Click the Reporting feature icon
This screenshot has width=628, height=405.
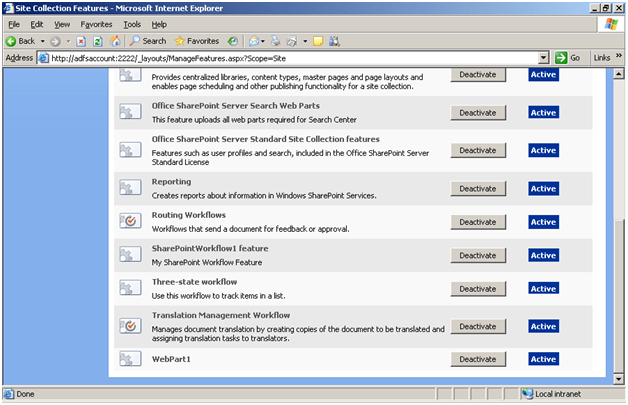pyautogui.click(x=130, y=188)
